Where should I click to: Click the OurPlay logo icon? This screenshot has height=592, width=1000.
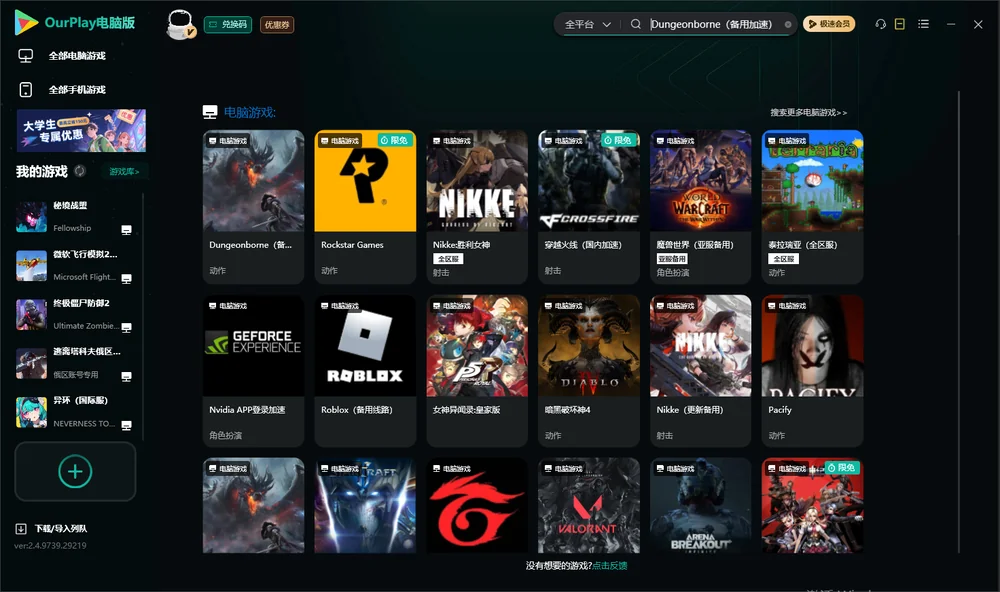tap(26, 22)
